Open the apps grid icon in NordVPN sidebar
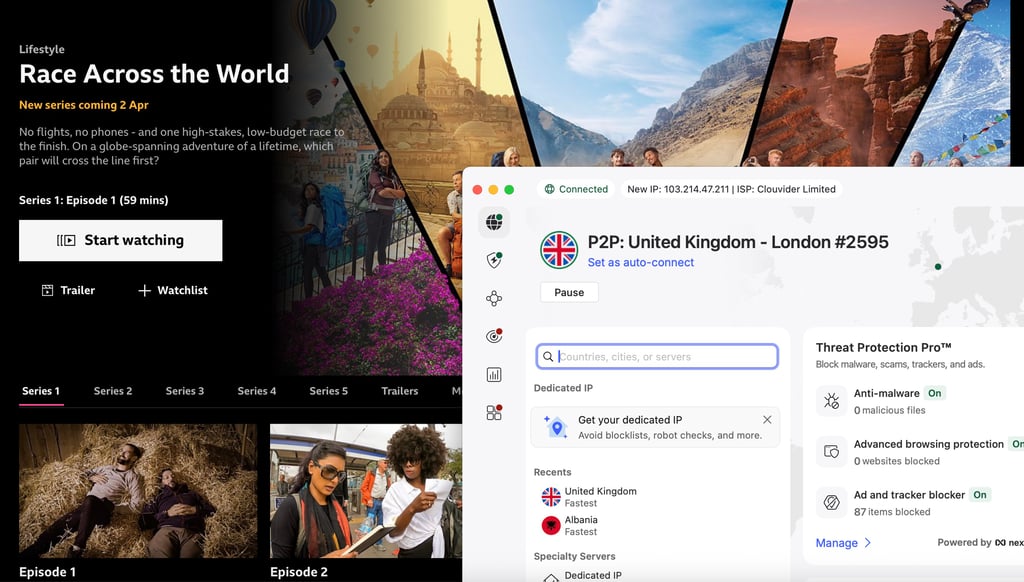Viewport: 1024px width, 582px height. pos(494,412)
